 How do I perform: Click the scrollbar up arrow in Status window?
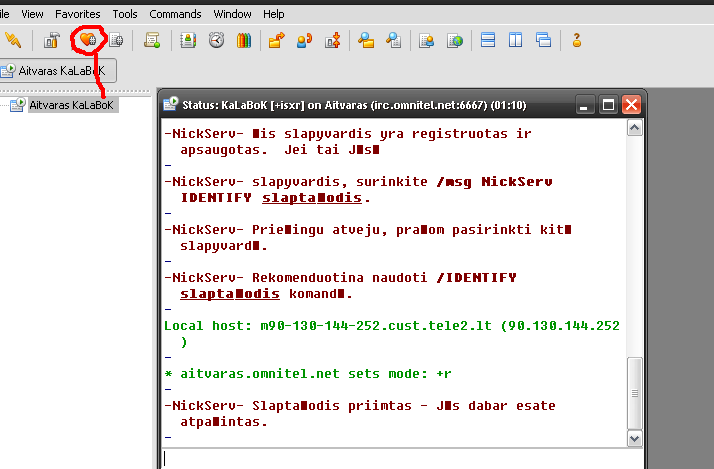coord(635,128)
